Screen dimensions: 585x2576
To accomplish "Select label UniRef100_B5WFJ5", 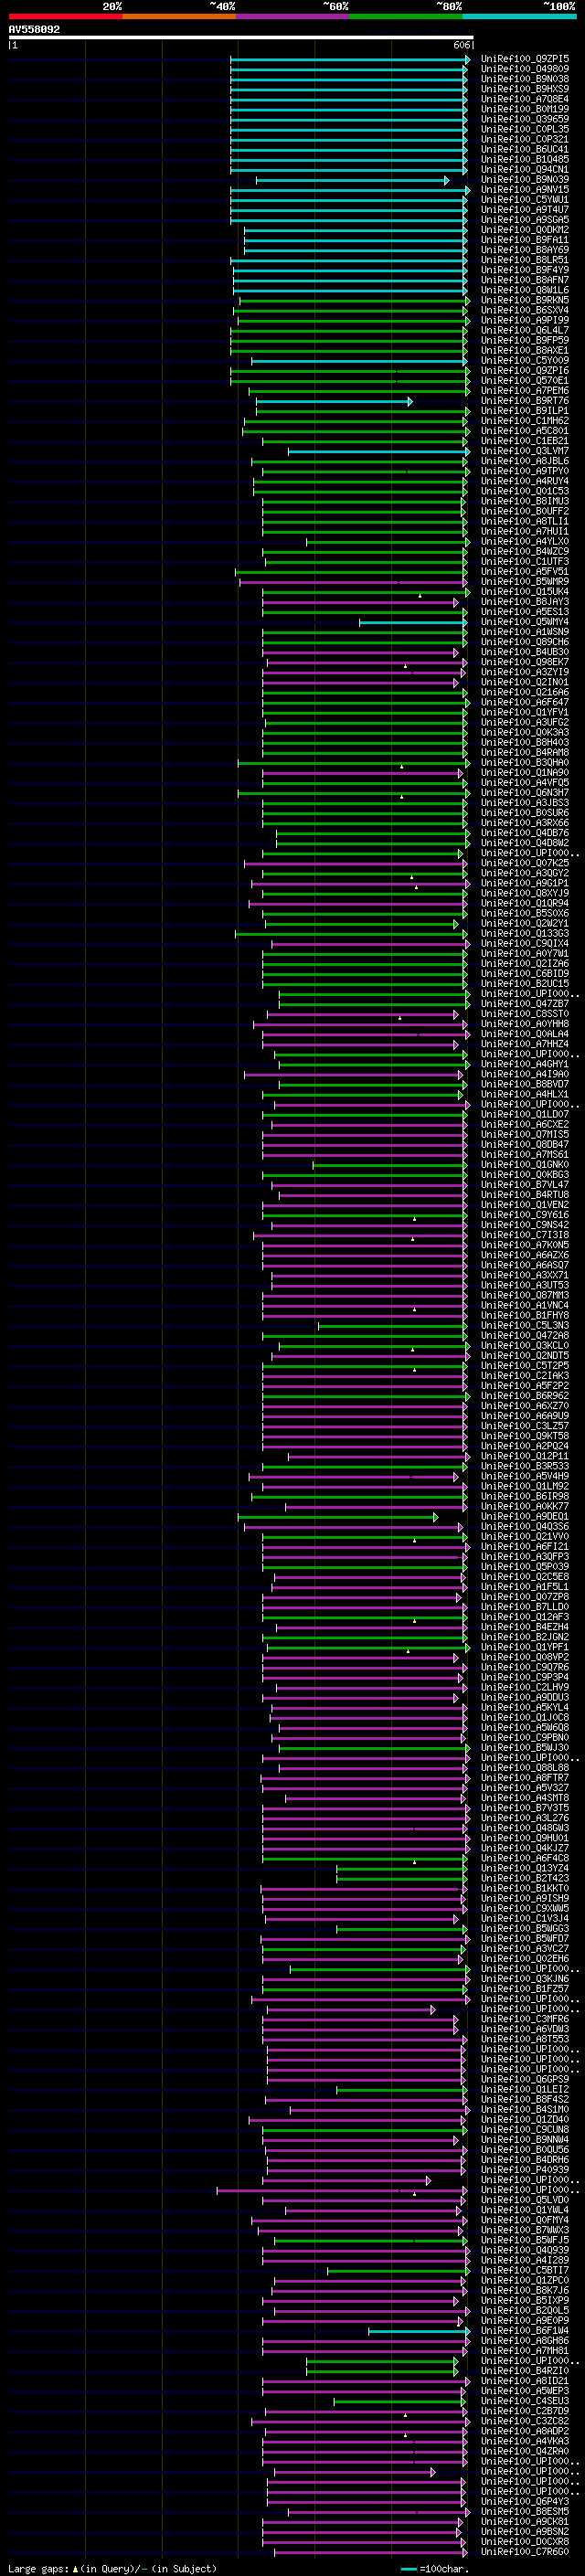I will click(x=525, y=2240).
